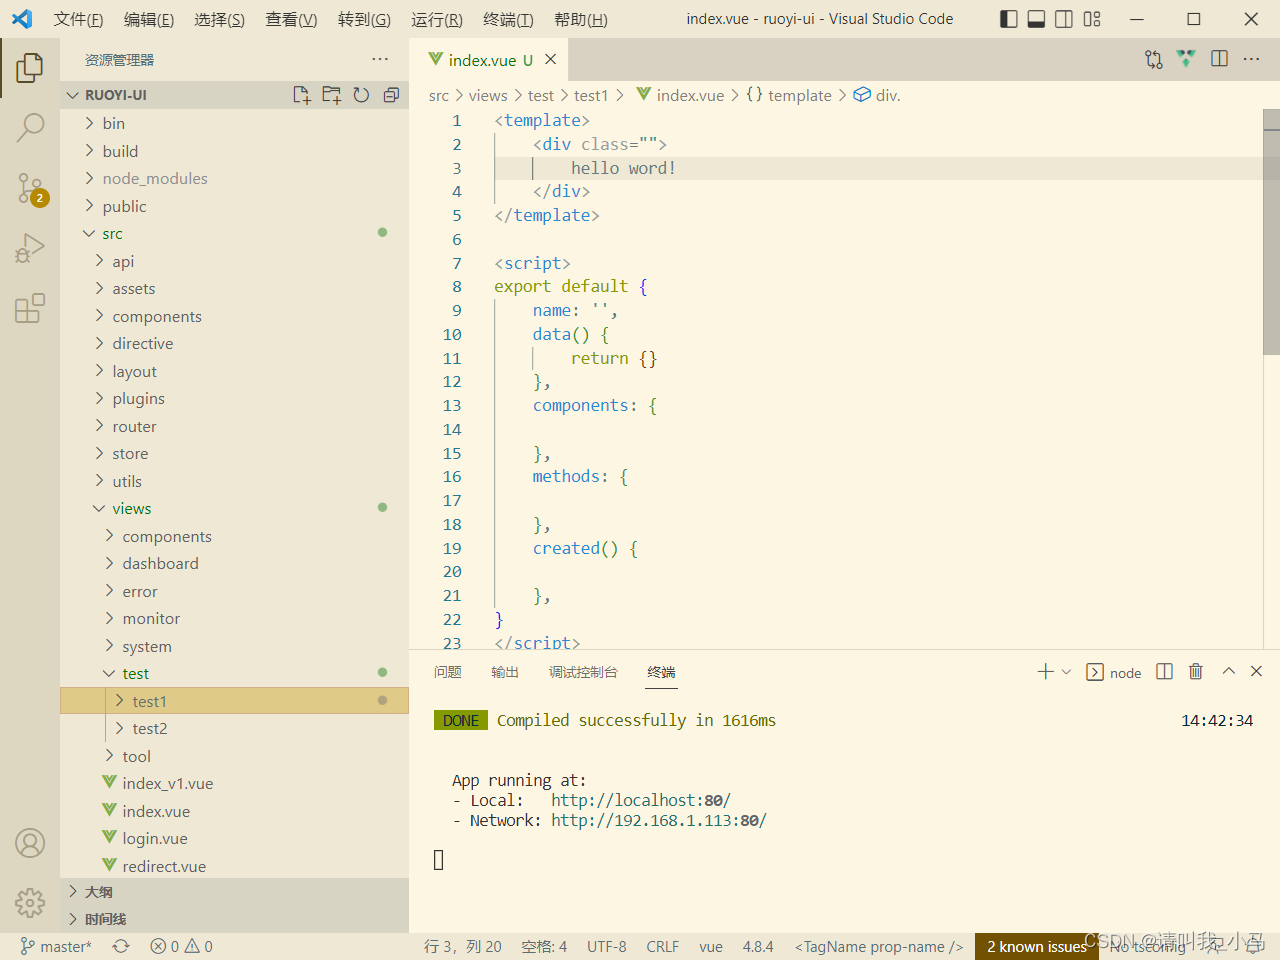The width and height of the screenshot is (1280, 960).
Task: Maximize the panel size with chevron up
Action: 1228,672
